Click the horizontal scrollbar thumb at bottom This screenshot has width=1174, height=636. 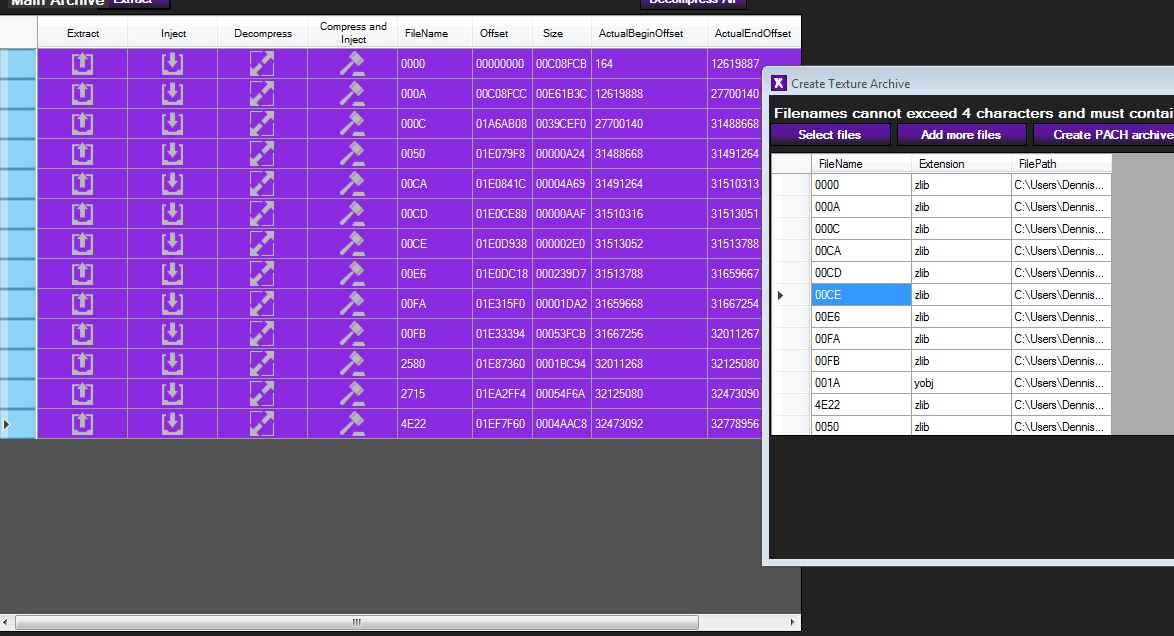click(356, 622)
